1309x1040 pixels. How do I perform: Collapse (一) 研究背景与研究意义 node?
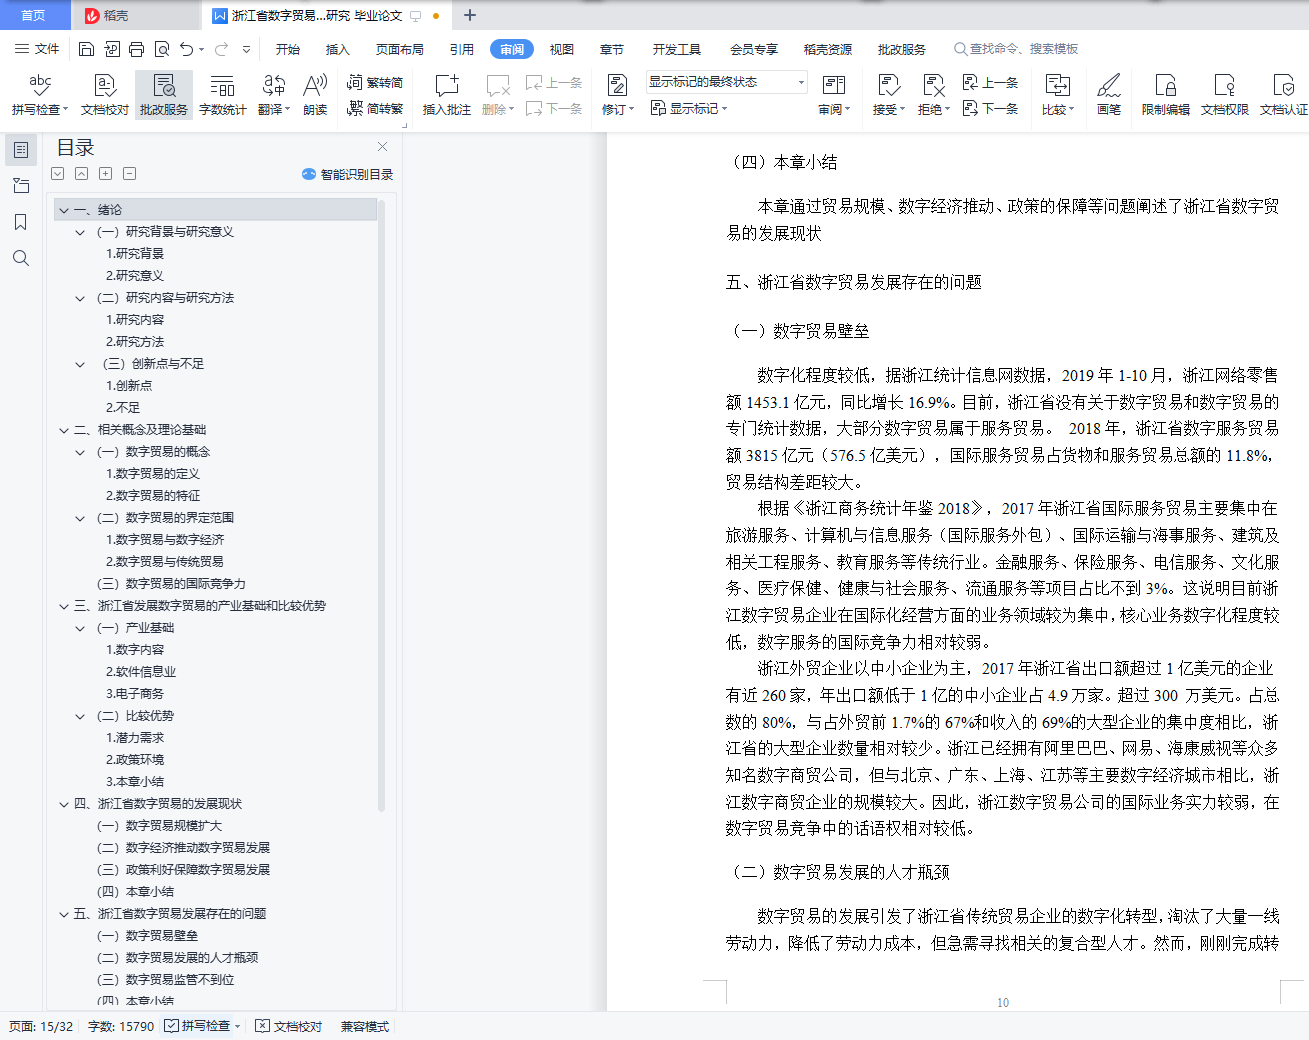pyautogui.click(x=80, y=232)
